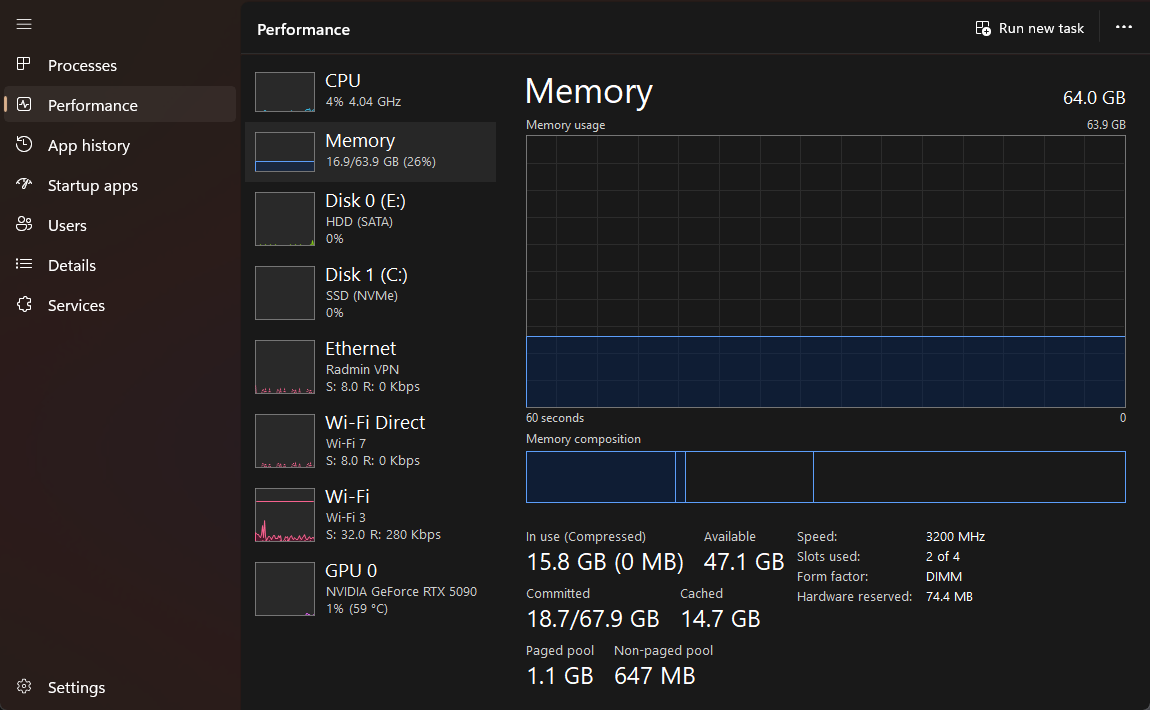Viewport: 1150px width, 710px height.
Task: Click the S: 32.0 R: 280 Kbps reading
Action: [x=383, y=535]
